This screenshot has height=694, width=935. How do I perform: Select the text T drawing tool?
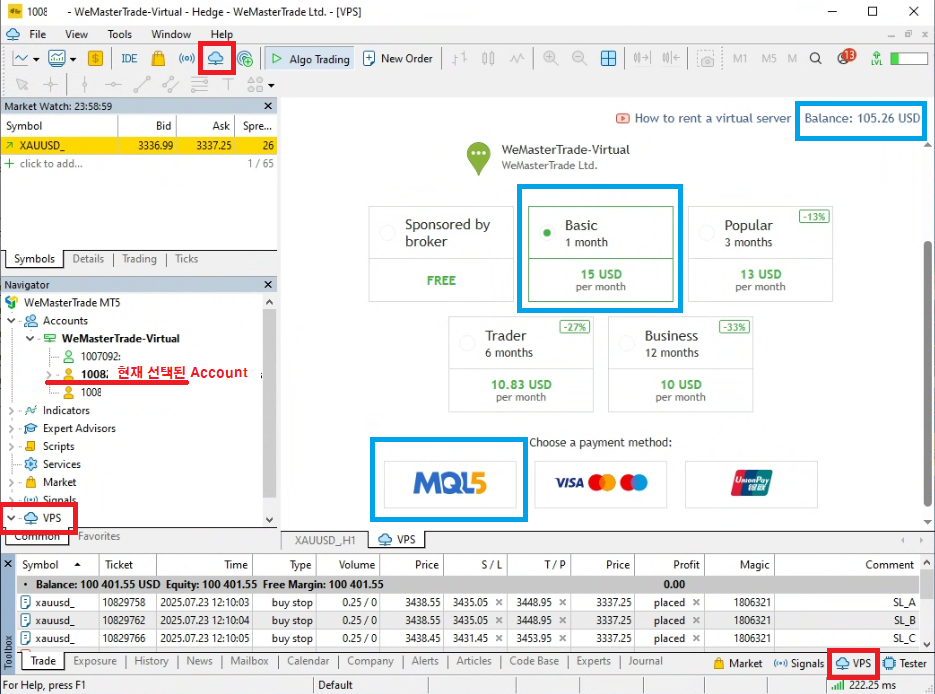227,85
